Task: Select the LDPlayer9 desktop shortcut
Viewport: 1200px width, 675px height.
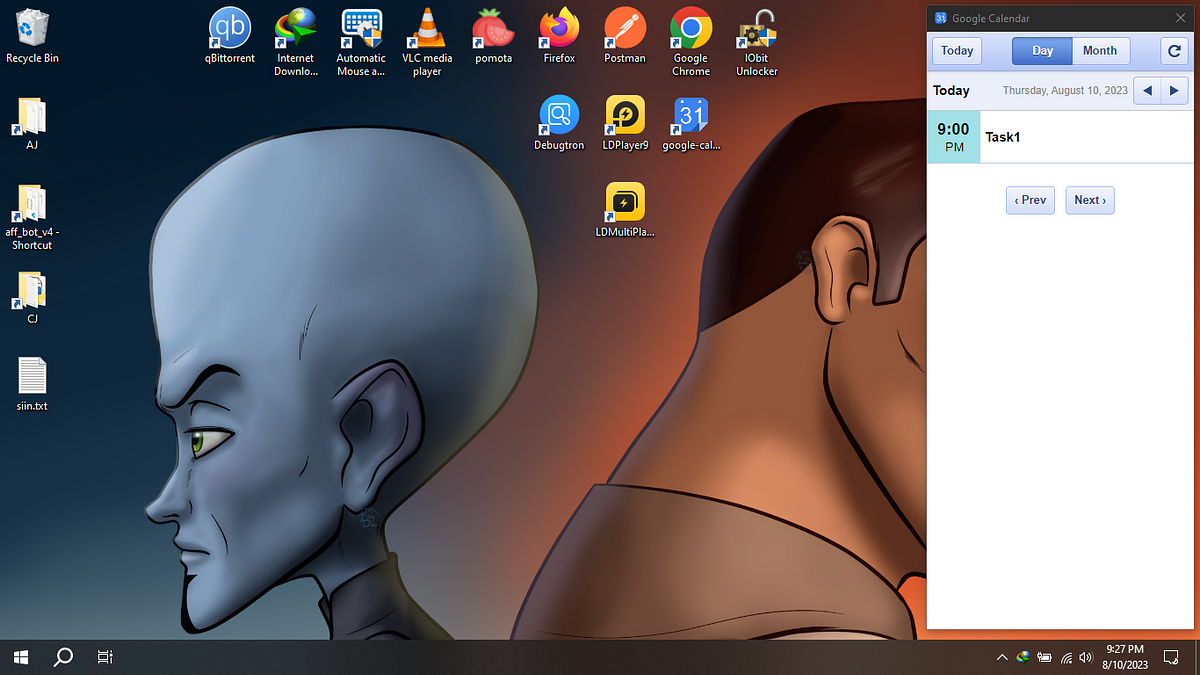Action: click(x=625, y=124)
